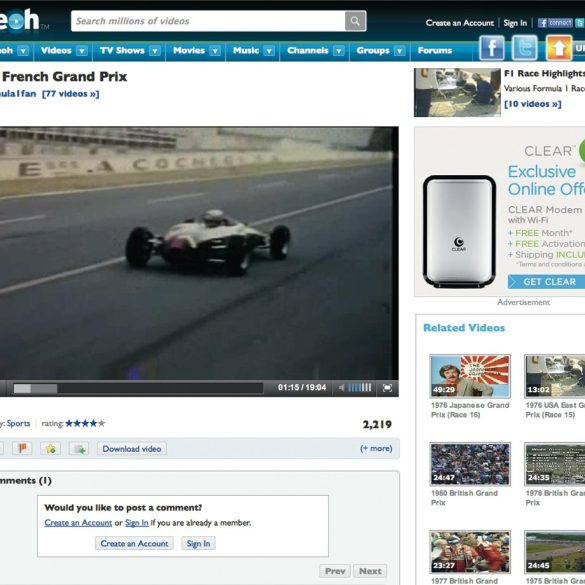Viewport: 585px width, 585px height.
Task: Expand the Music menu arrow
Action: [269, 51]
